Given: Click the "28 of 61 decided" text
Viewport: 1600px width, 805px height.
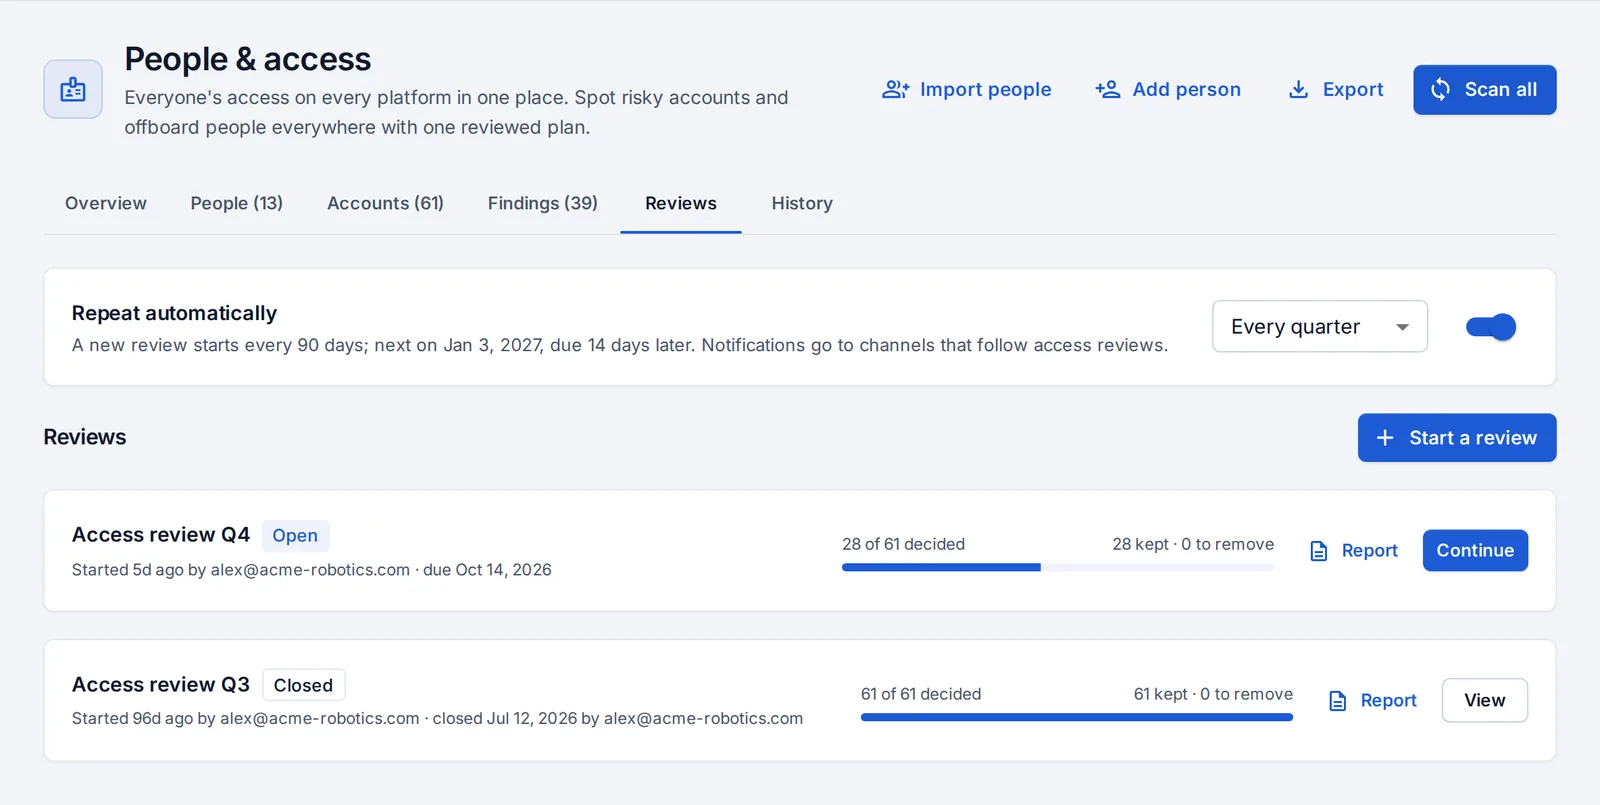Looking at the screenshot, I should point(903,544).
